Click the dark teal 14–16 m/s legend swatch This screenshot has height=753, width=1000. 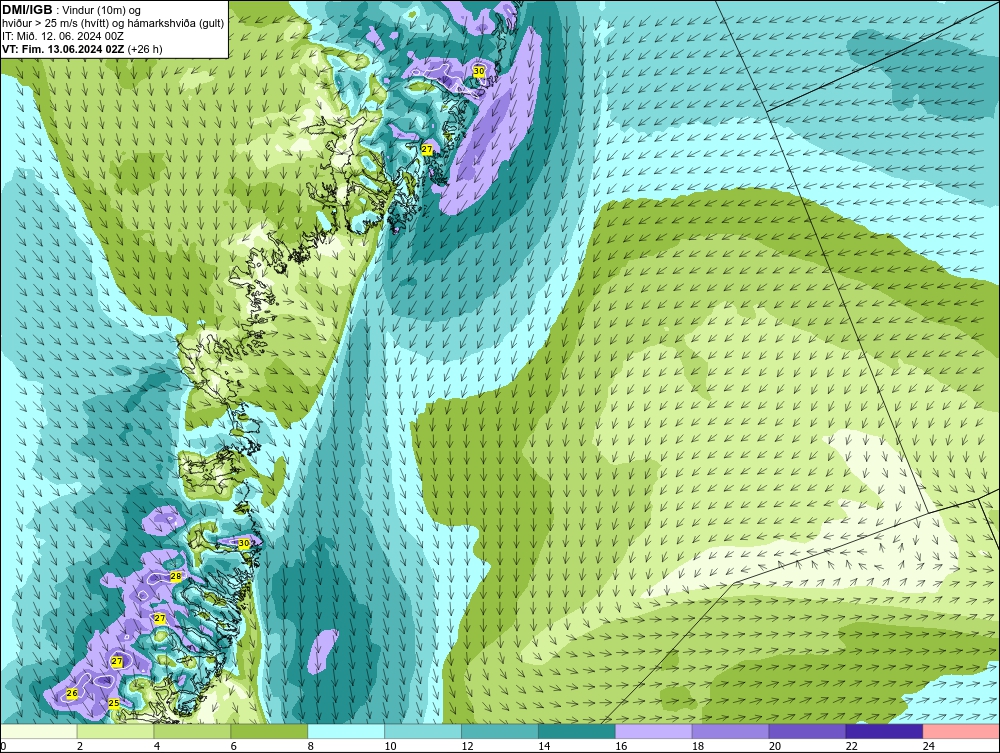click(x=577, y=731)
